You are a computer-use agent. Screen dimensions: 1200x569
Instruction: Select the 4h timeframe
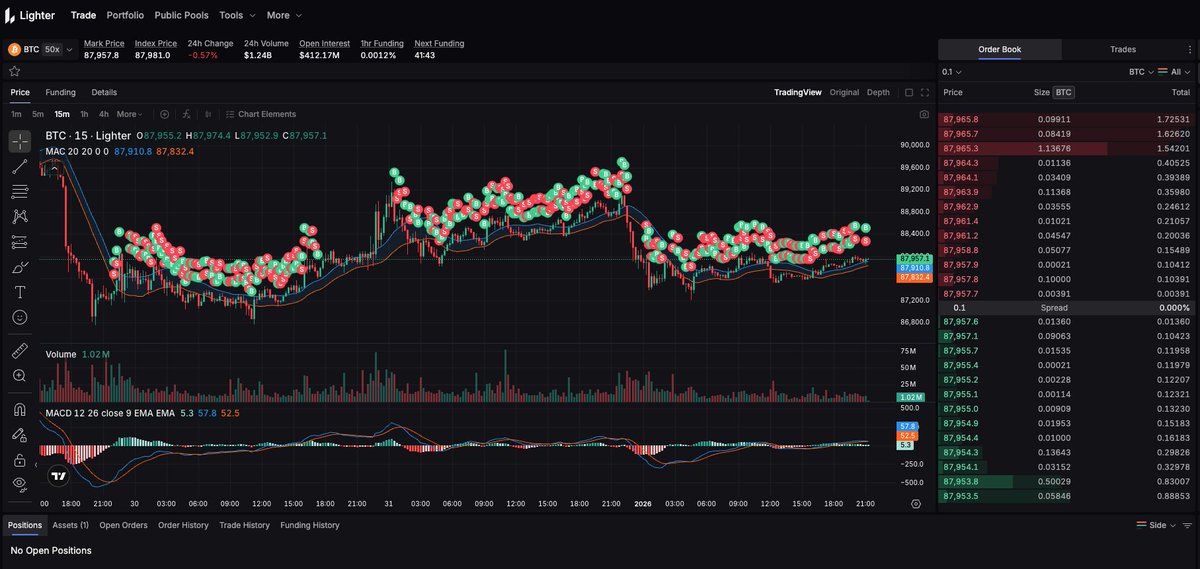pos(104,114)
